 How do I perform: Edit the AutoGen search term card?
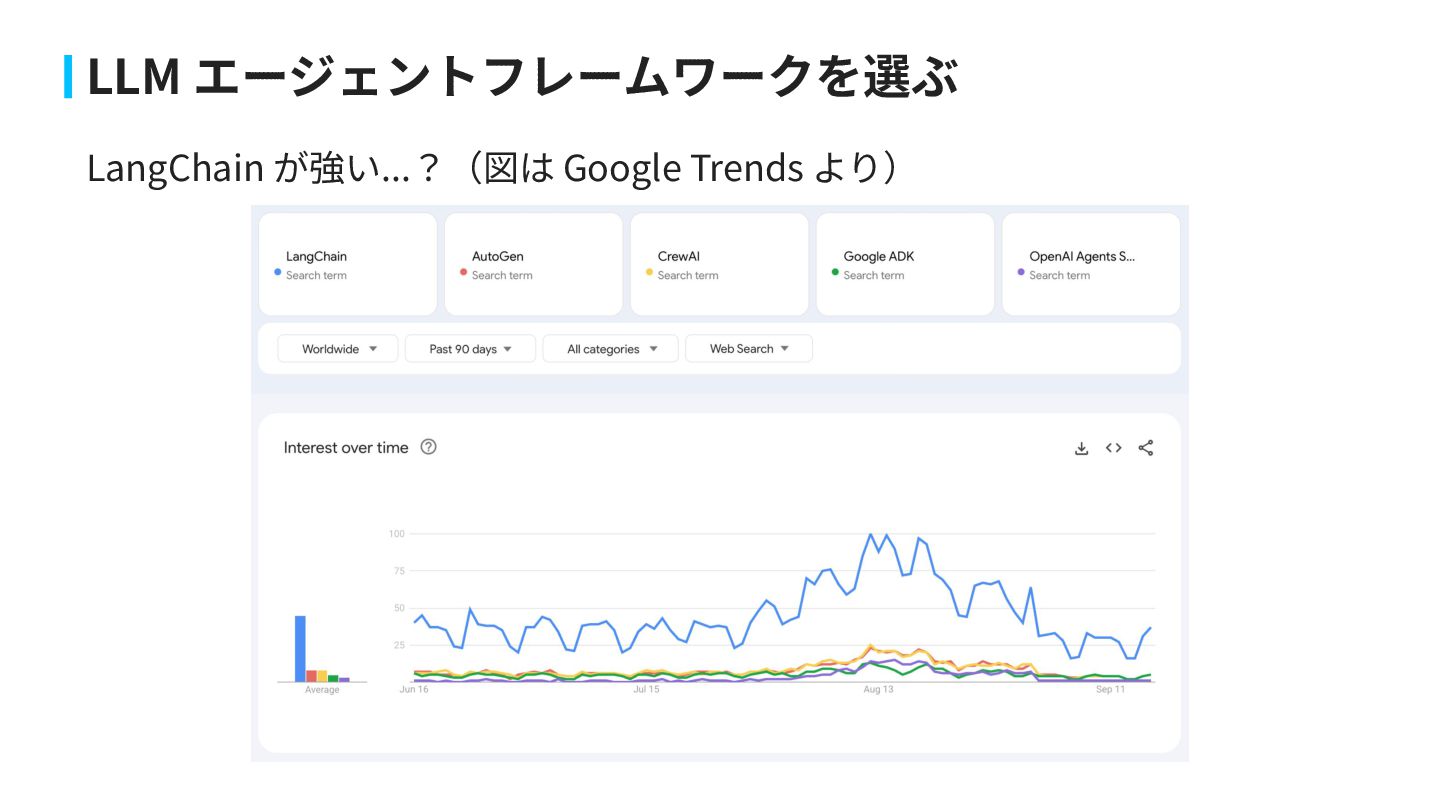tap(533, 264)
